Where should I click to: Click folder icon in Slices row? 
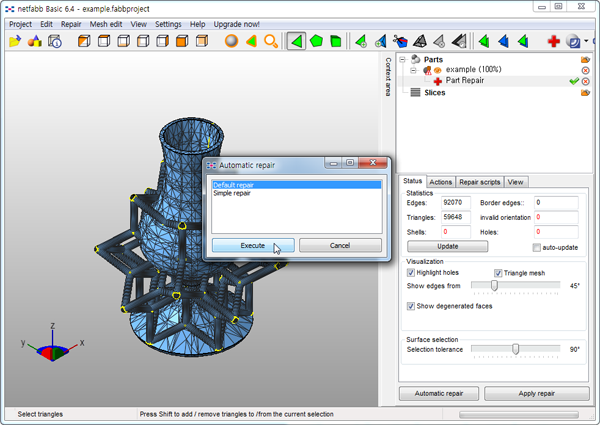tap(585, 93)
